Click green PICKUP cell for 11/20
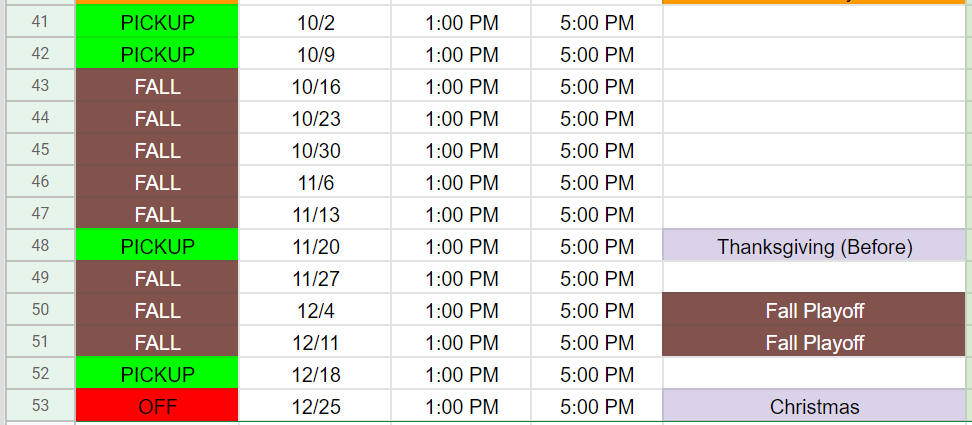 [x=157, y=246]
